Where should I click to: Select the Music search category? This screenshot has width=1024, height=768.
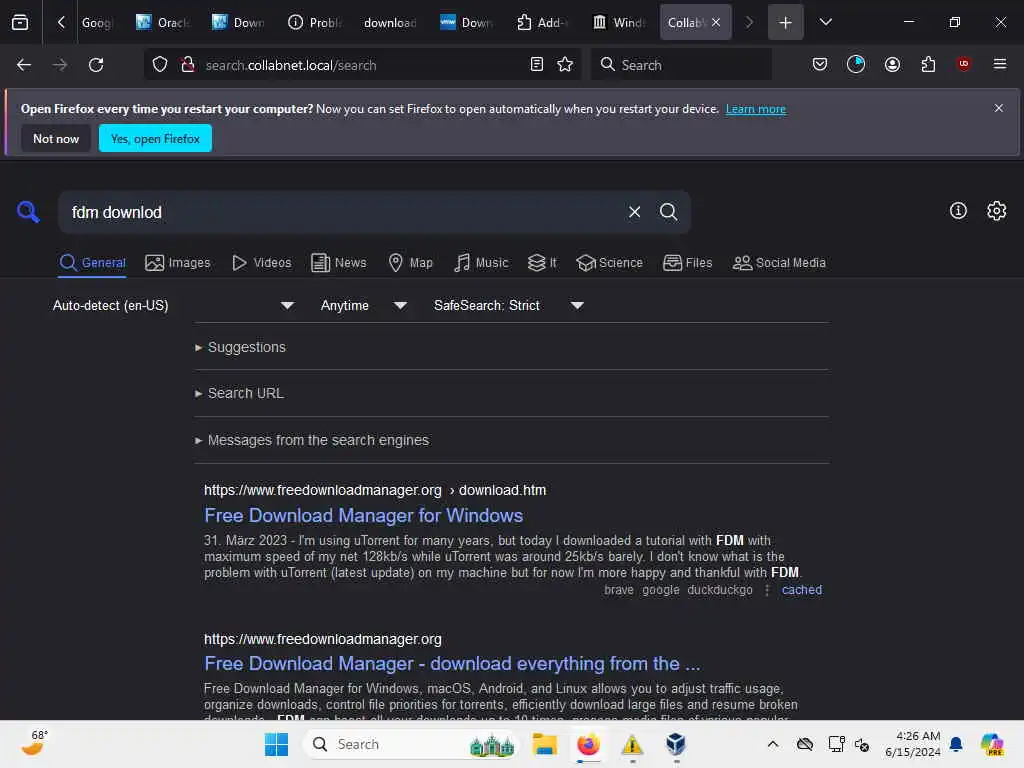pos(481,263)
